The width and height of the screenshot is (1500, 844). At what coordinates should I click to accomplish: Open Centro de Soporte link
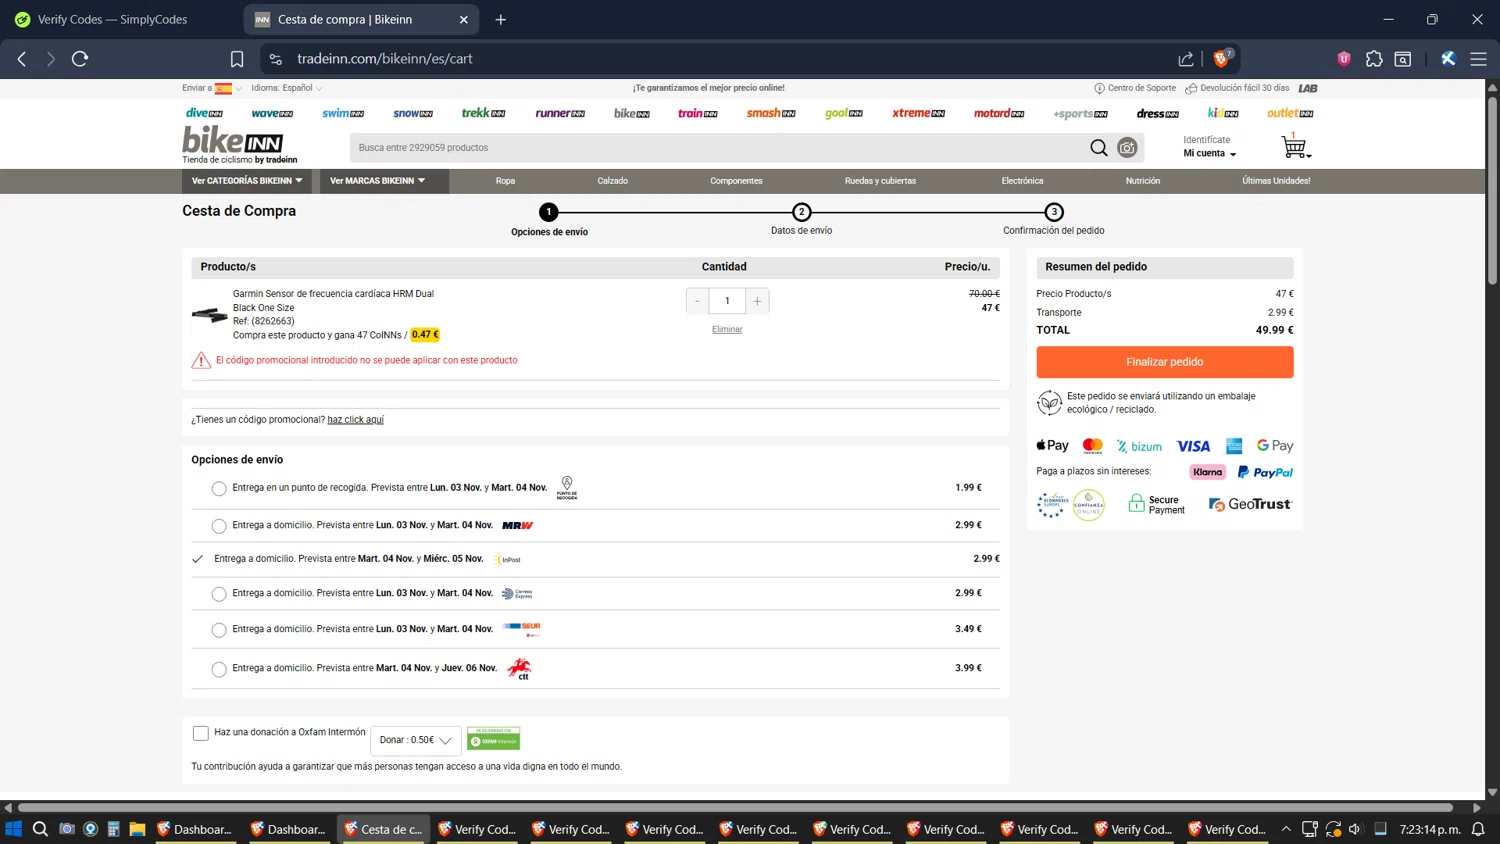tap(1135, 88)
